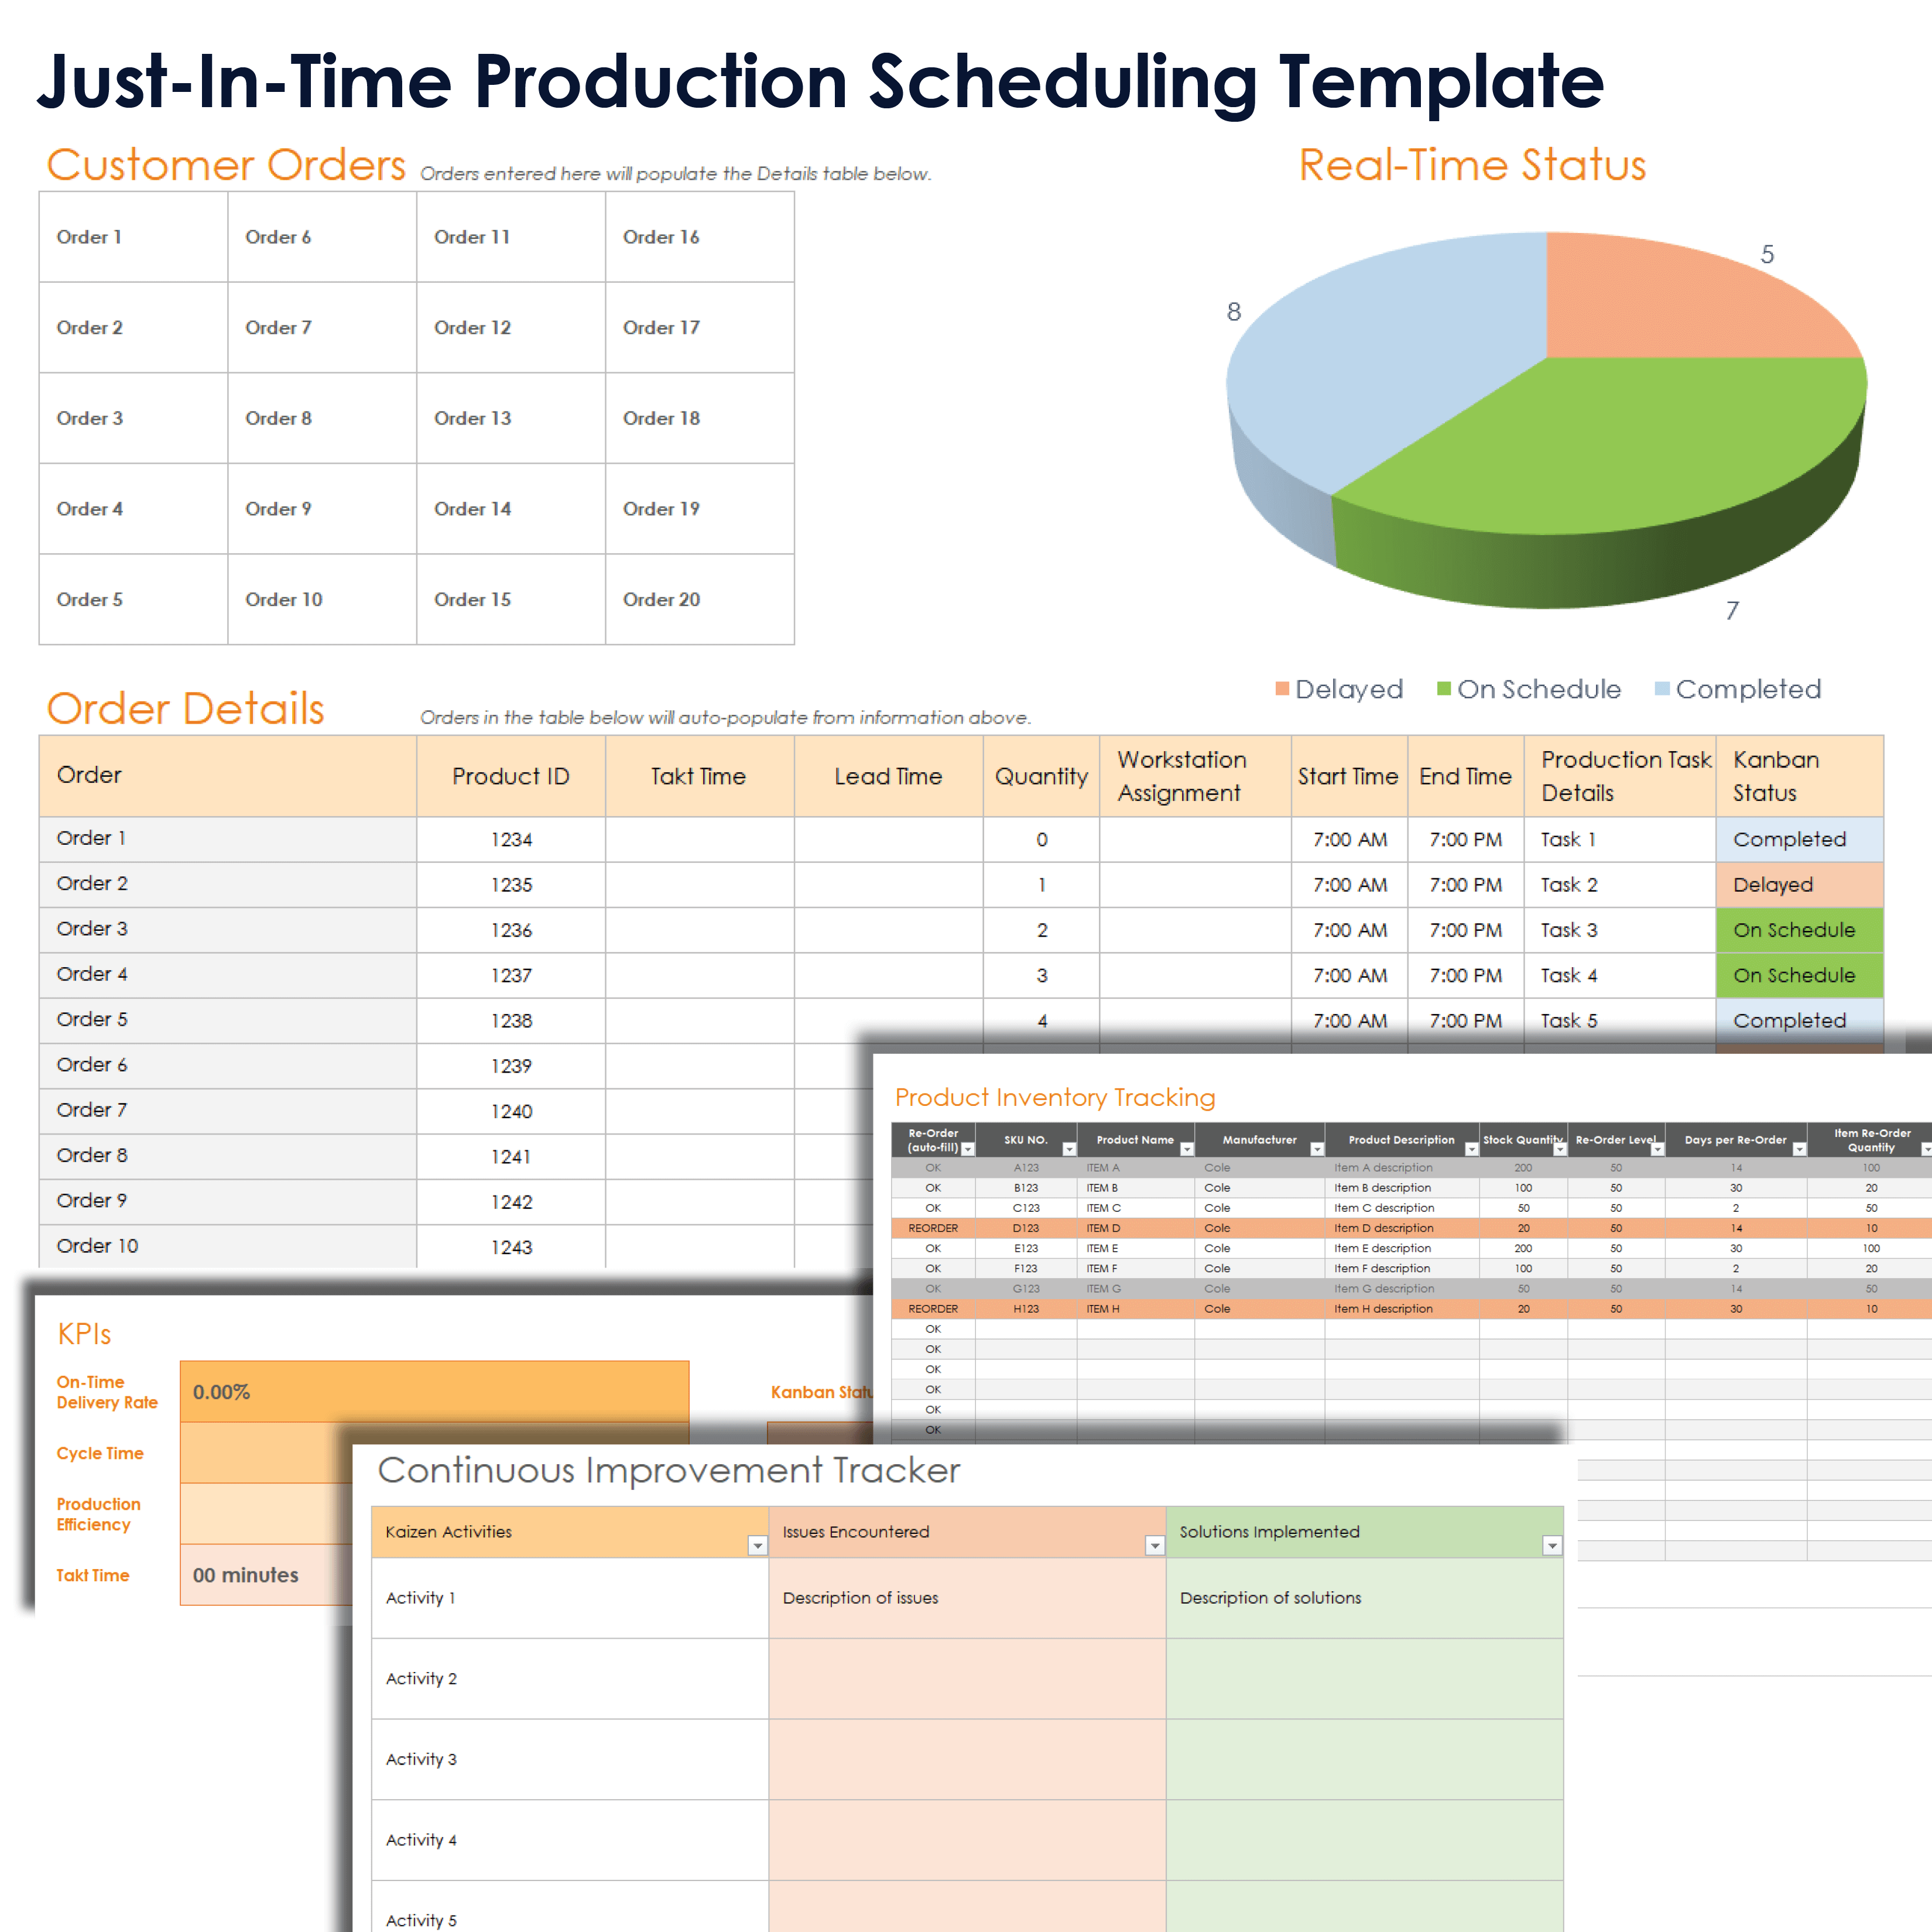1932x1932 pixels.
Task: Select the REORDER cell in the H123 row
Action: tap(933, 1308)
